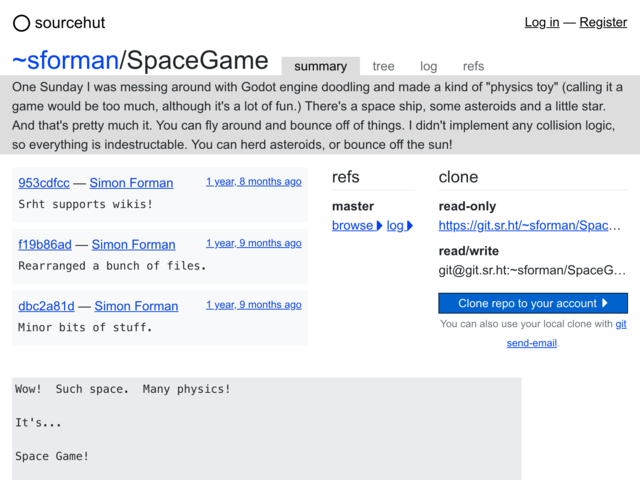
Task: Open commit 953cdfcc
Action: pos(44,183)
